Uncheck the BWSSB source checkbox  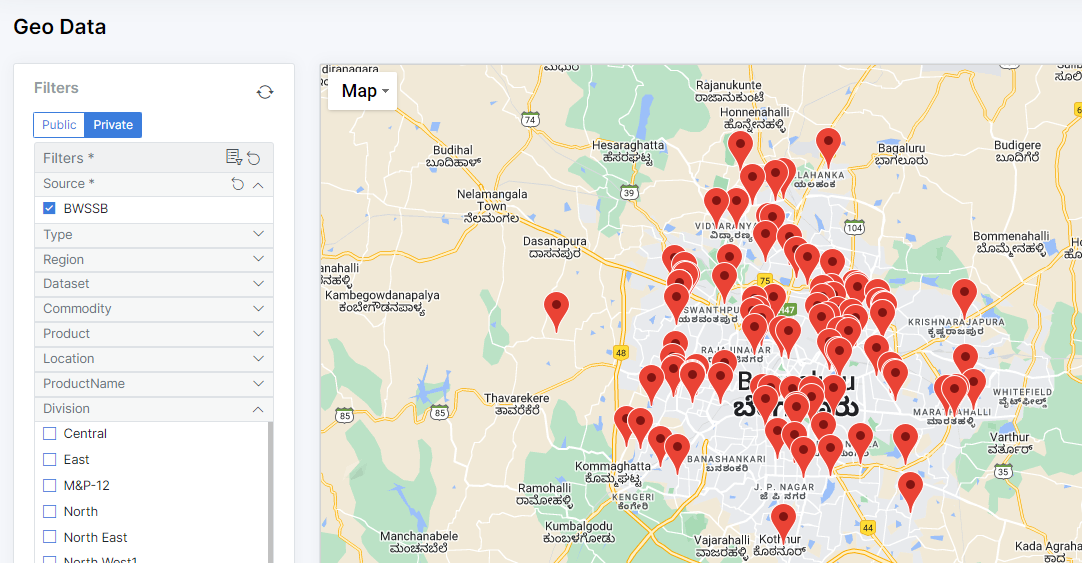tap(49, 209)
